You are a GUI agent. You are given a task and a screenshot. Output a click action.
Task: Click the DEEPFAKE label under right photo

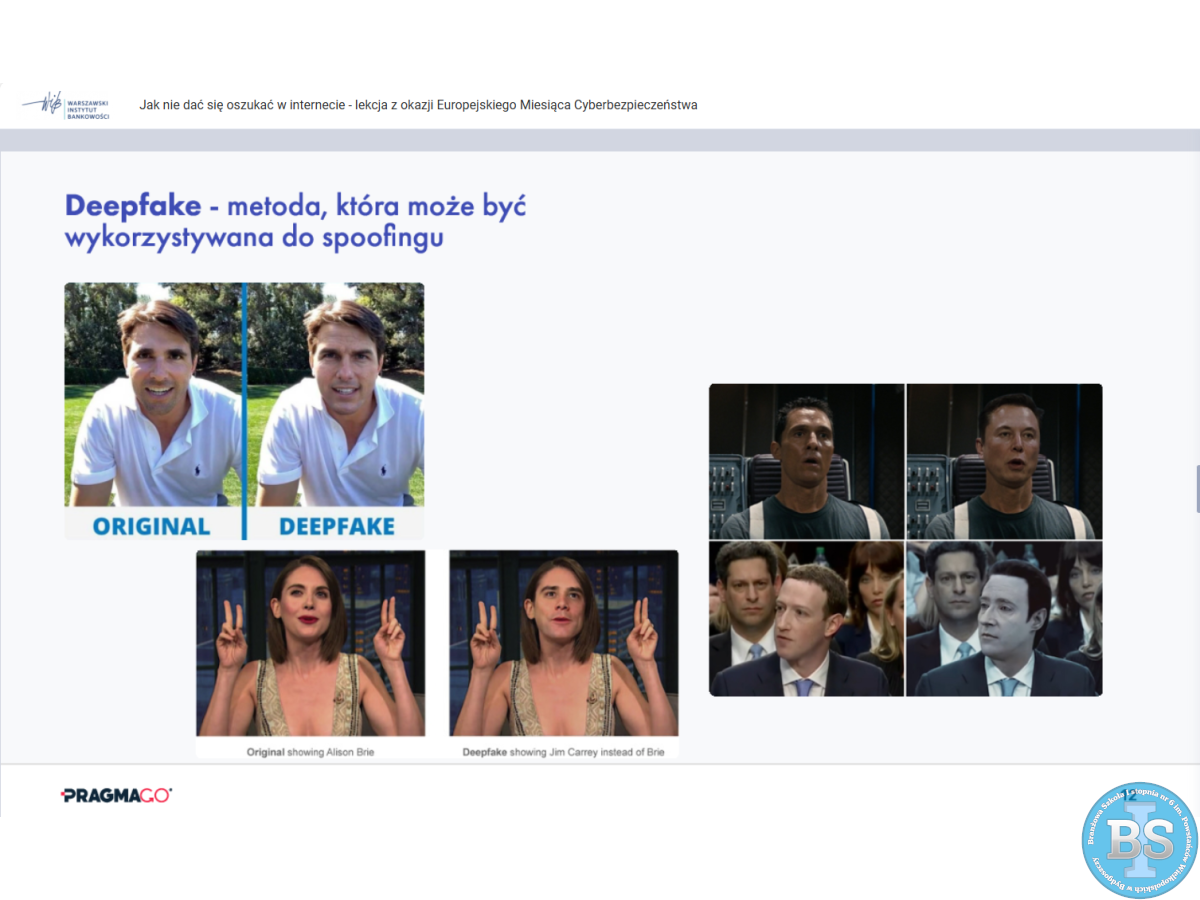336,526
